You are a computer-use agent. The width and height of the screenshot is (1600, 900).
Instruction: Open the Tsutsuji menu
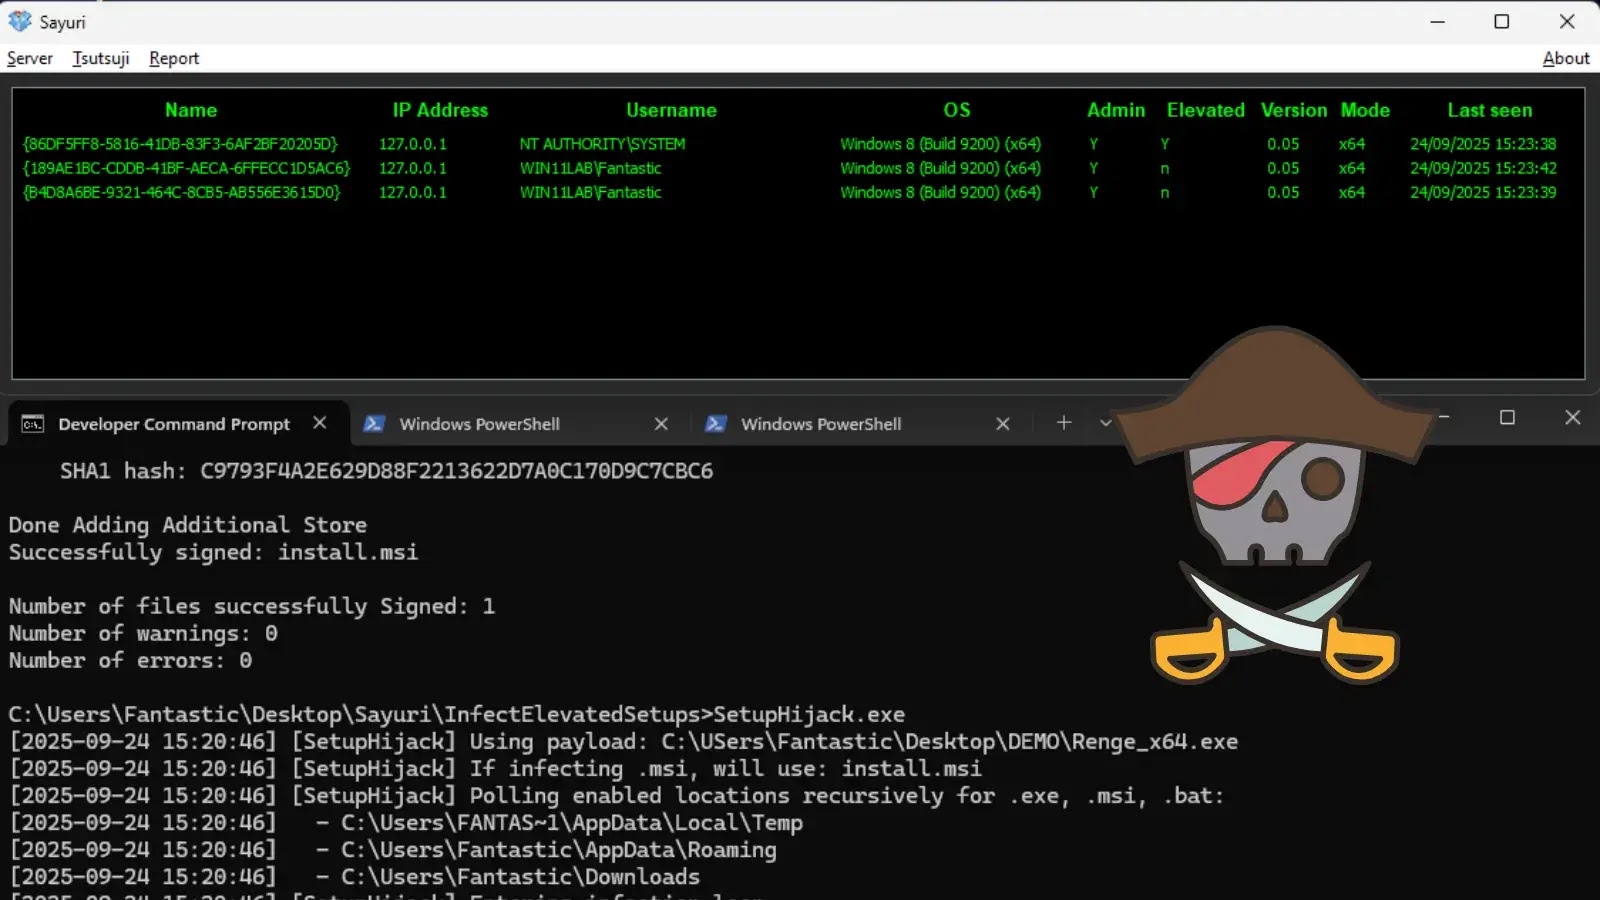(x=99, y=58)
